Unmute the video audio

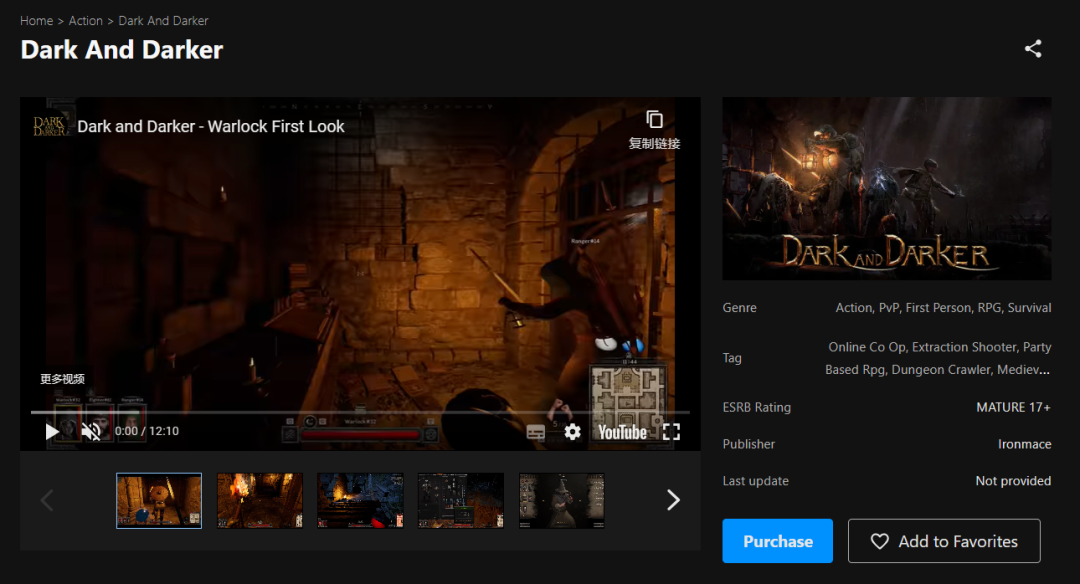pyautogui.click(x=91, y=432)
